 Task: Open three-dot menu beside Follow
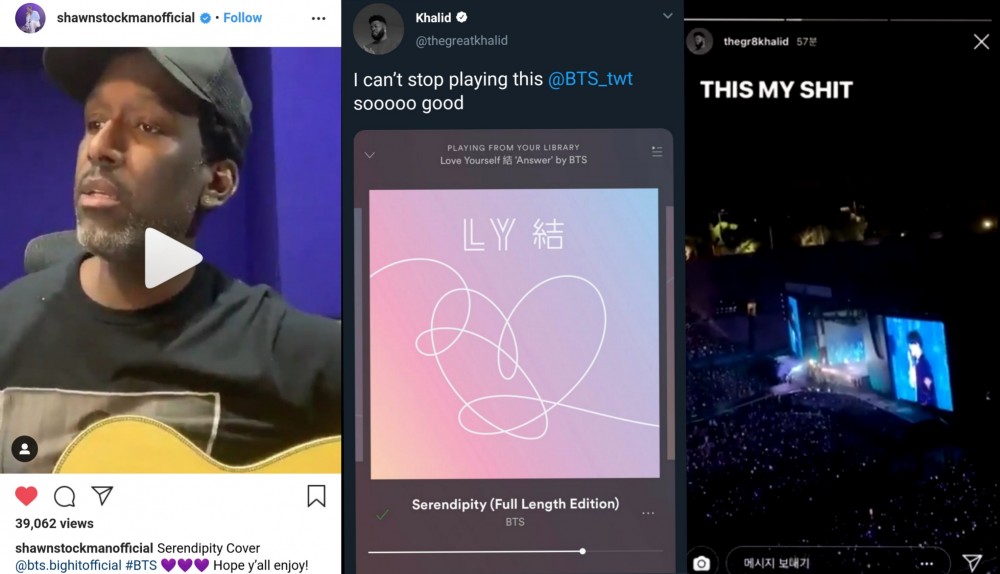318,18
